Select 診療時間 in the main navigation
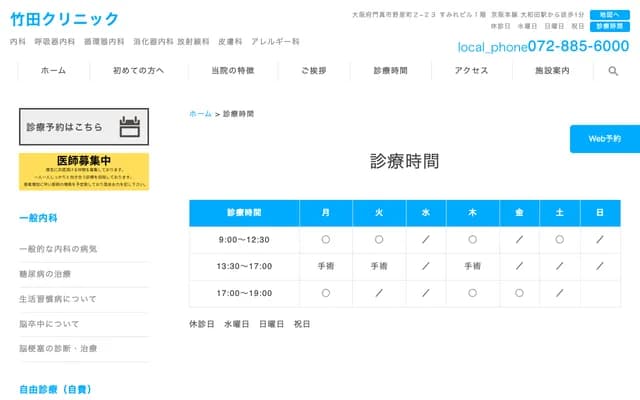The height and width of the screenshot is (400, 640). (x=390, y=71)
